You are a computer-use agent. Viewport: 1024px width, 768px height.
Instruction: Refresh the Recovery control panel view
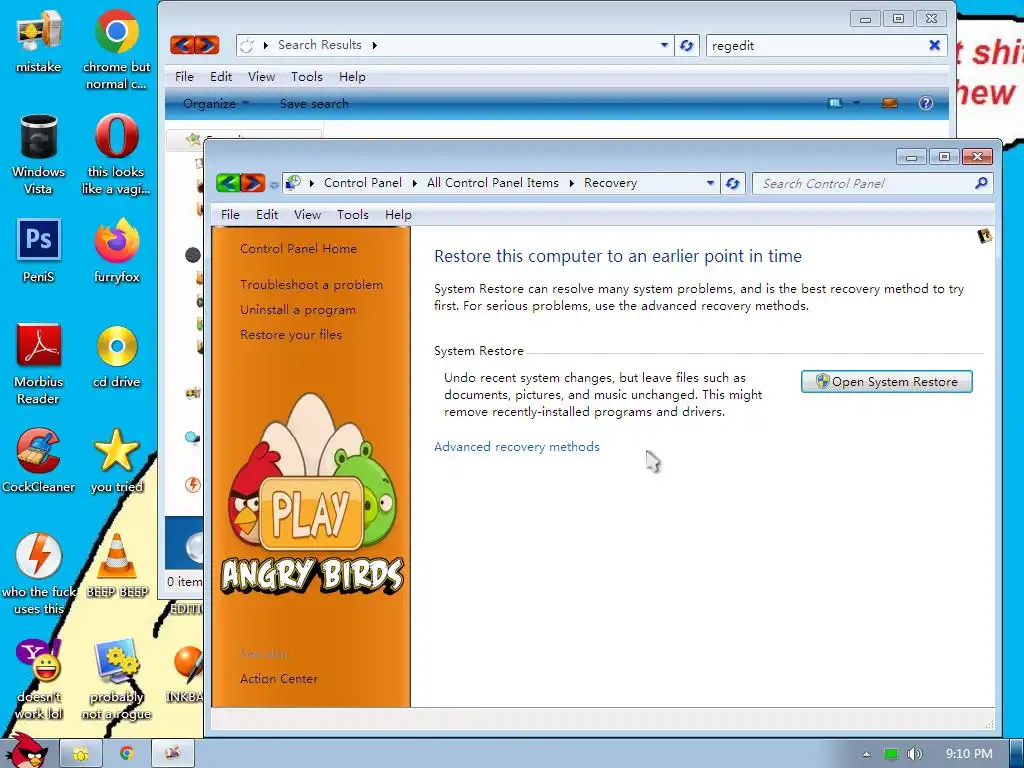[x=733, y=184]
